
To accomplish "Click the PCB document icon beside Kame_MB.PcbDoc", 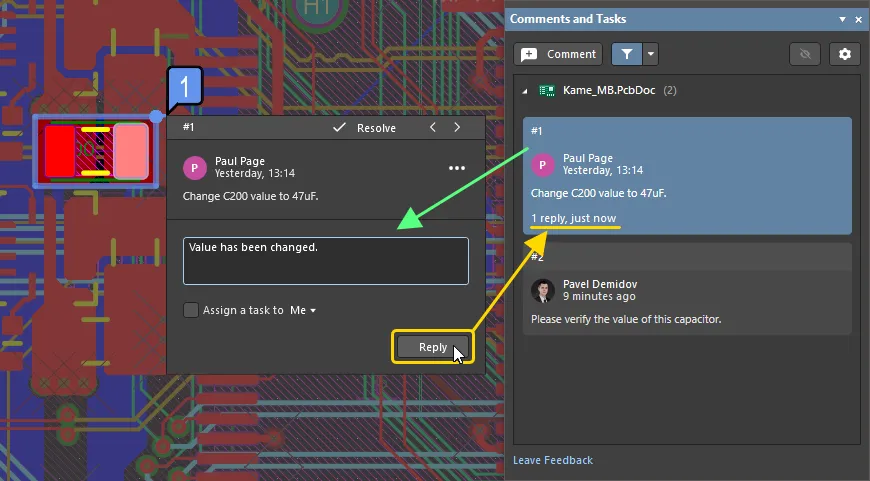I will tap(547, 90).
